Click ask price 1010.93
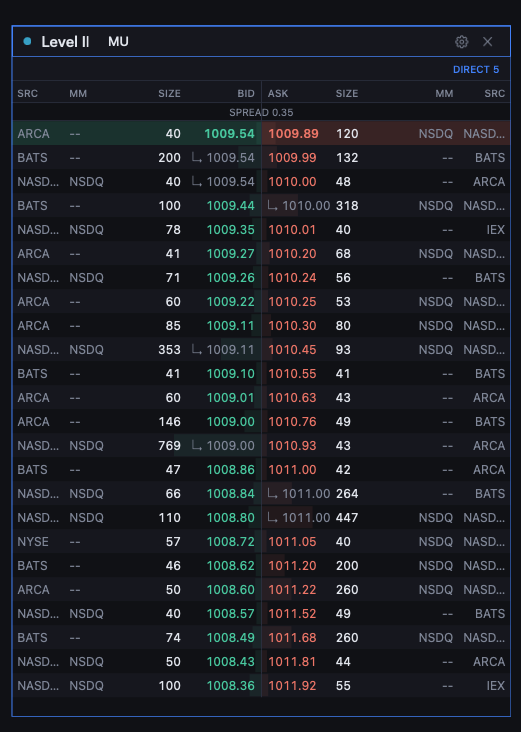The image size is (521, 732). pos(292,446)
